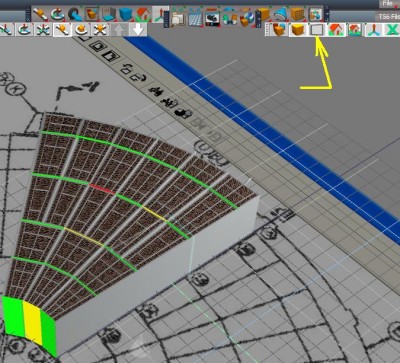Click the orange objects cluster icon

tap(279, 30)
